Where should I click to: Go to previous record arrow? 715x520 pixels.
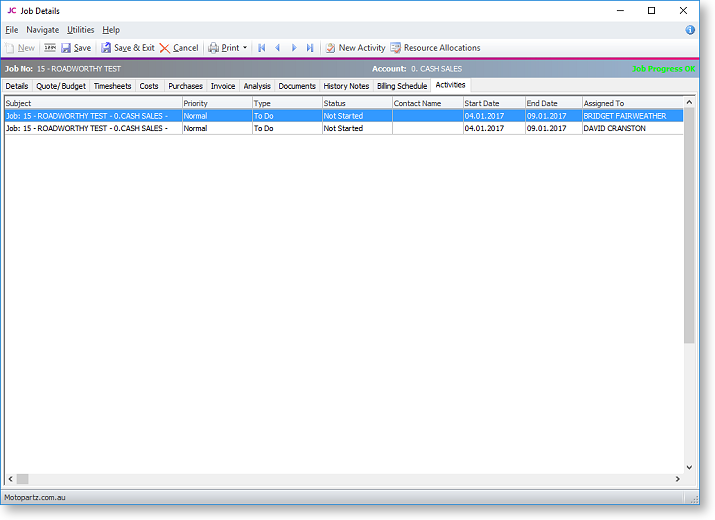pos(277,48)
